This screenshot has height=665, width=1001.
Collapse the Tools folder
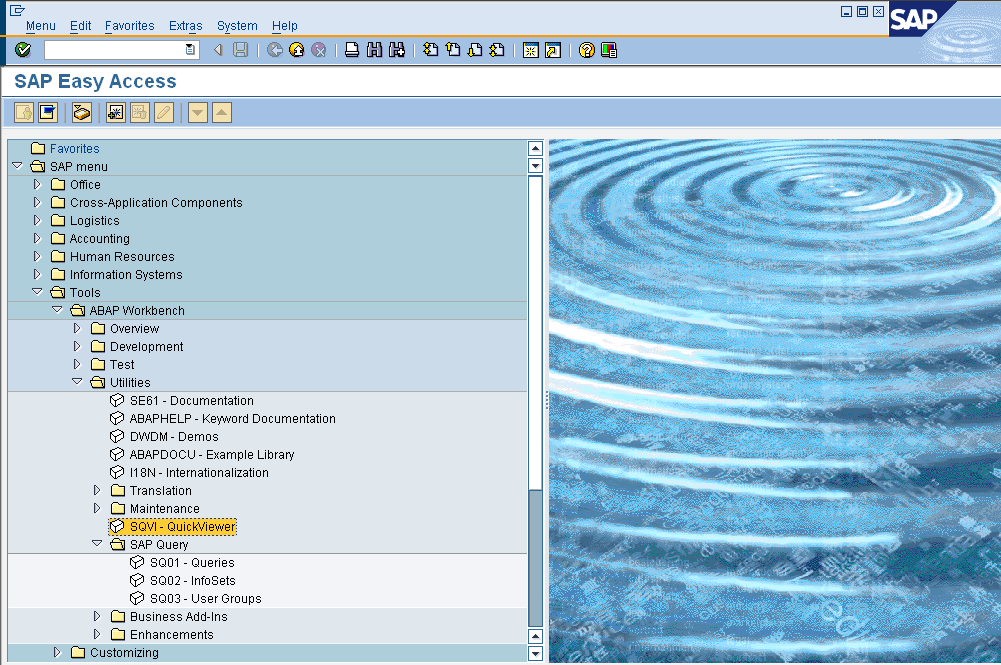tap(37, 292)
